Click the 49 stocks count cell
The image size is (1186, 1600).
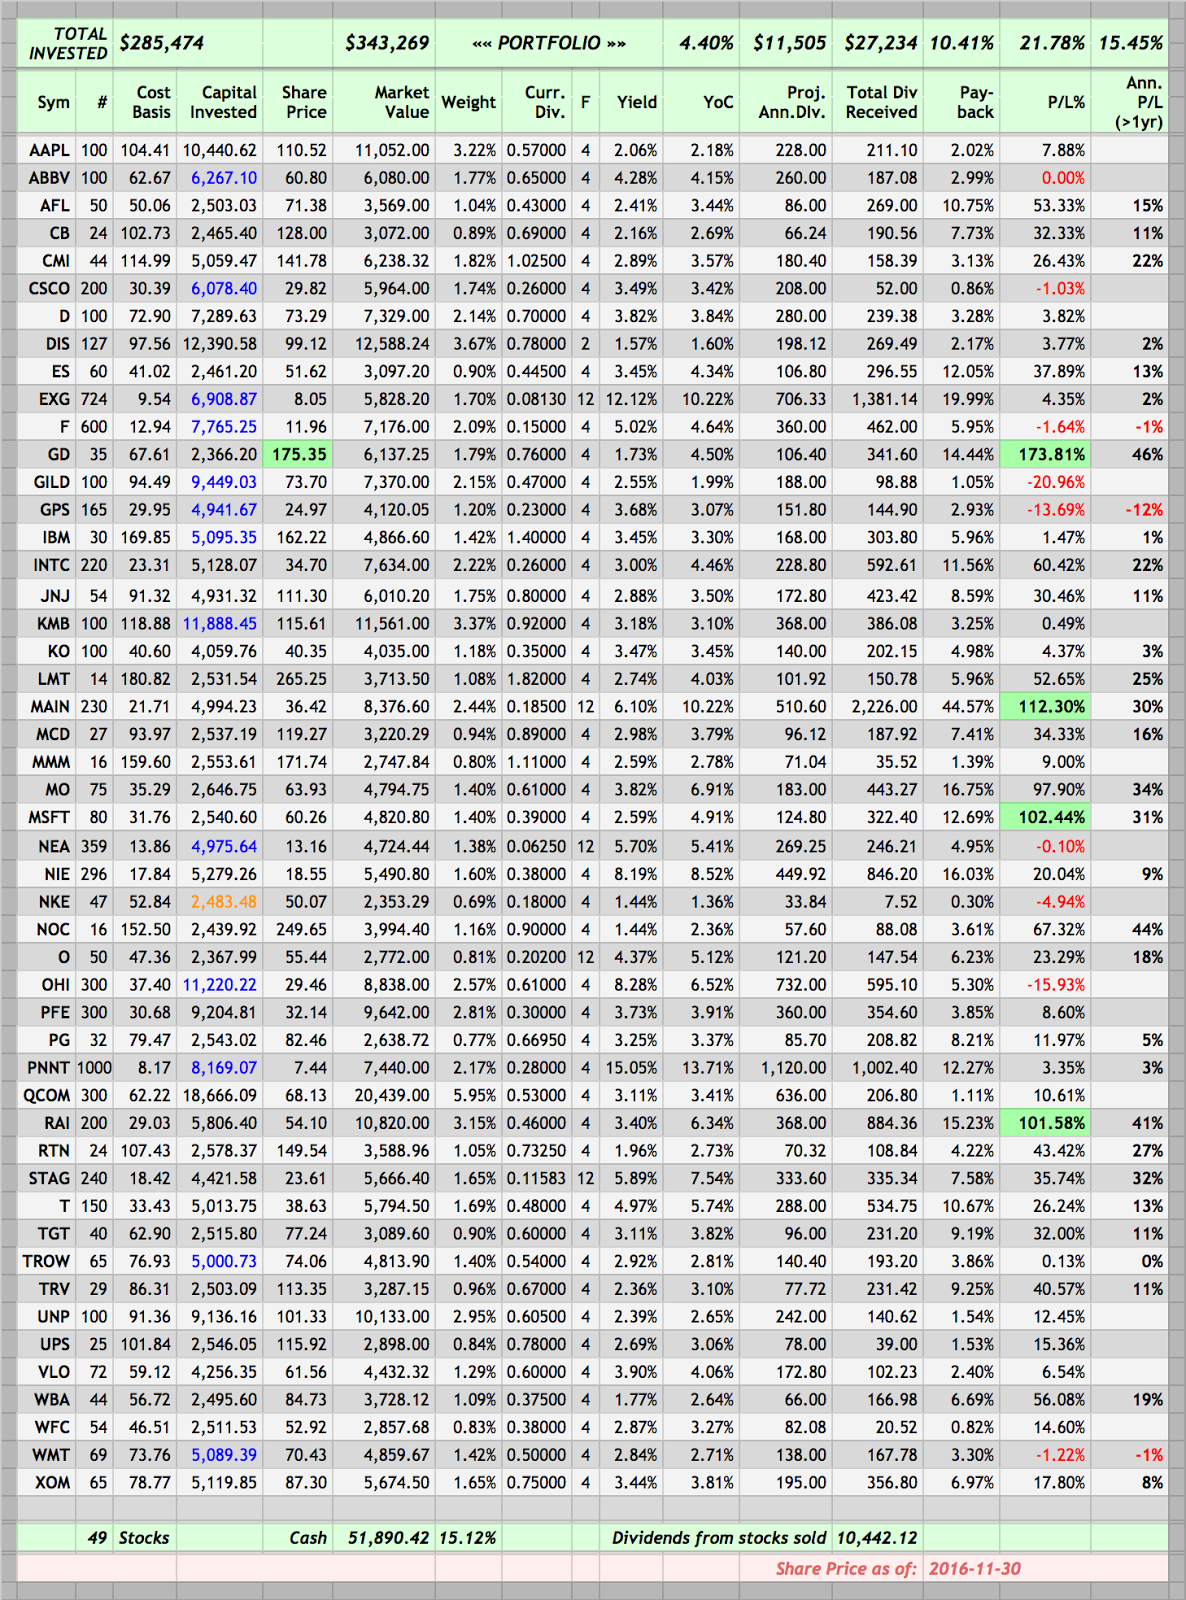pos(95,1538)
